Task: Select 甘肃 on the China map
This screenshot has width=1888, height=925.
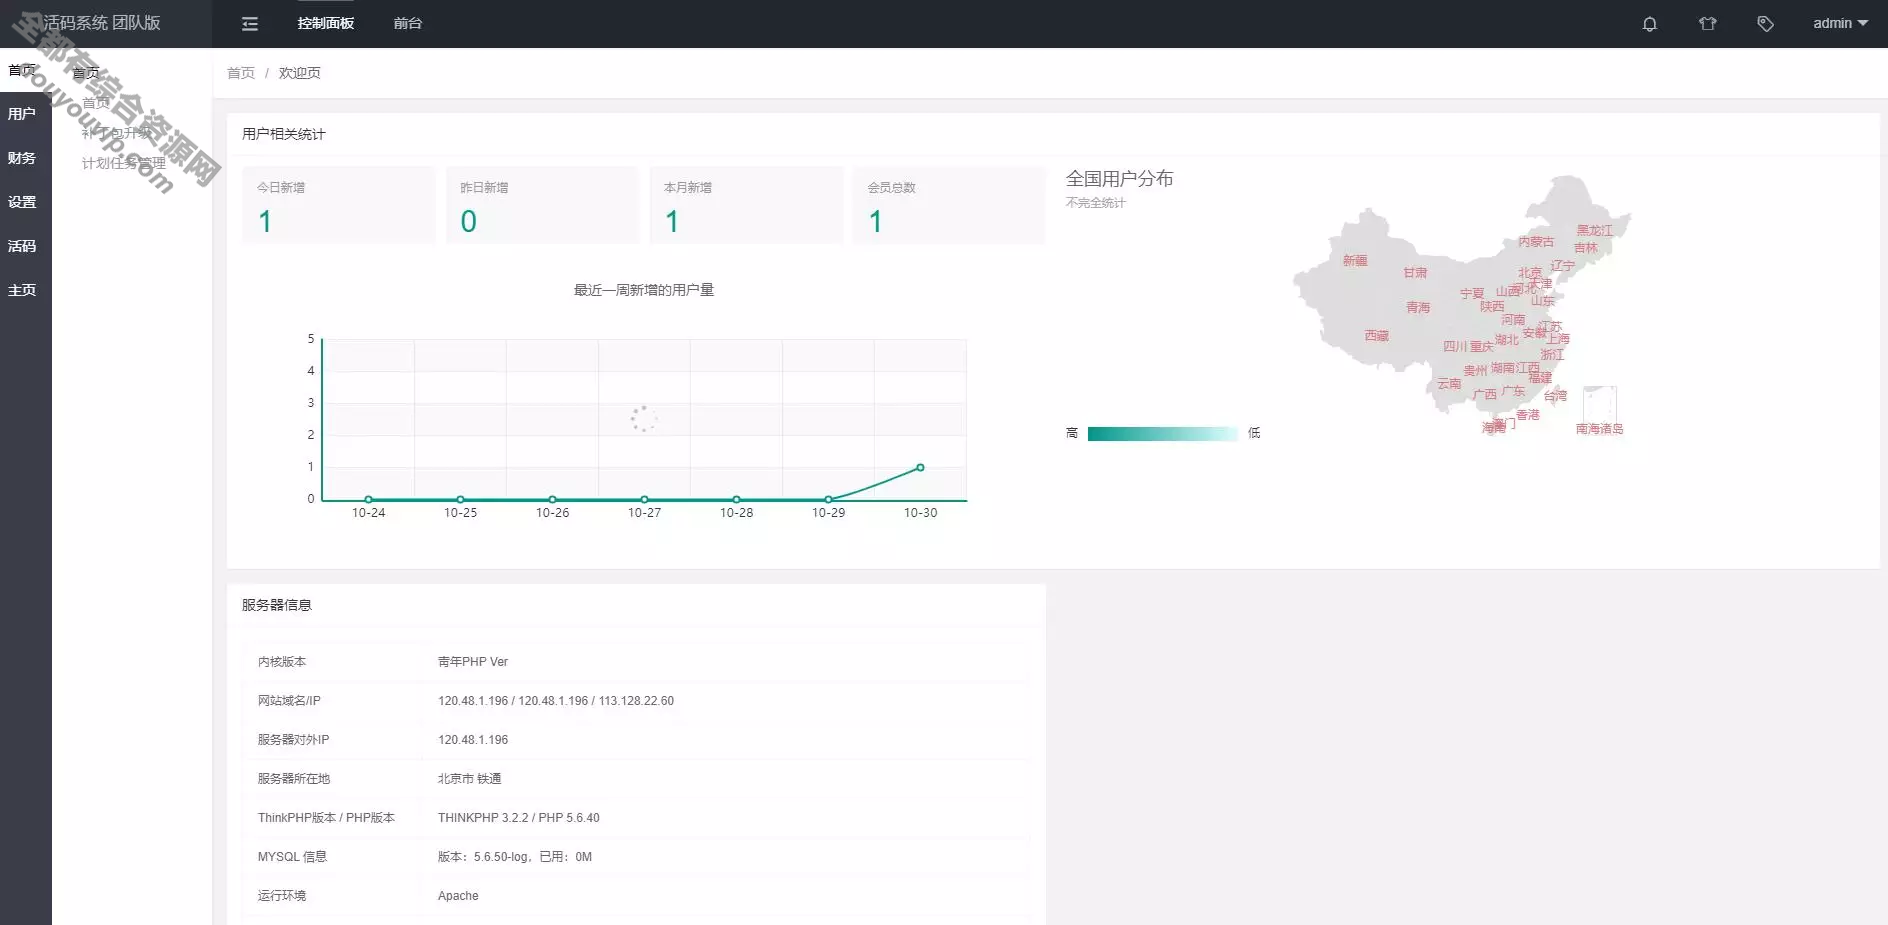Action: pos(1415,273)
